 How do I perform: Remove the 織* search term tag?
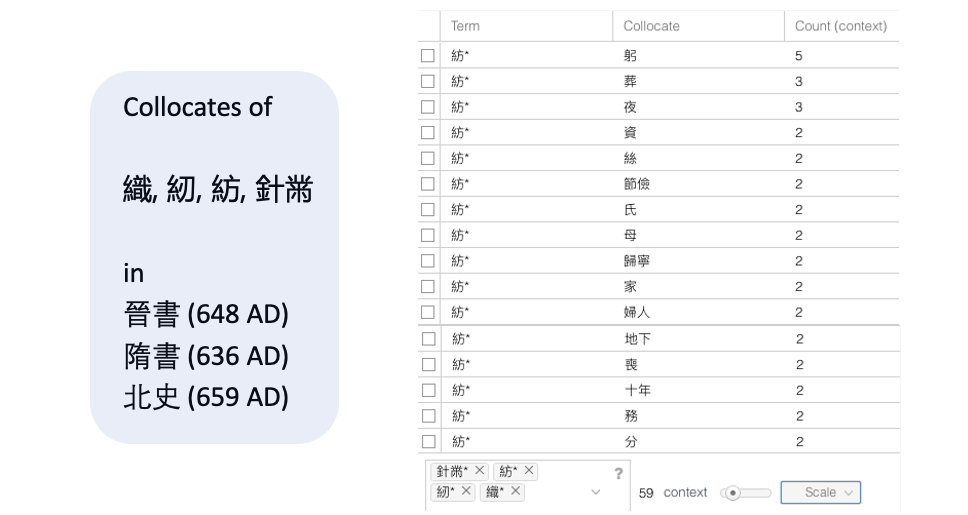coord(516,491)
